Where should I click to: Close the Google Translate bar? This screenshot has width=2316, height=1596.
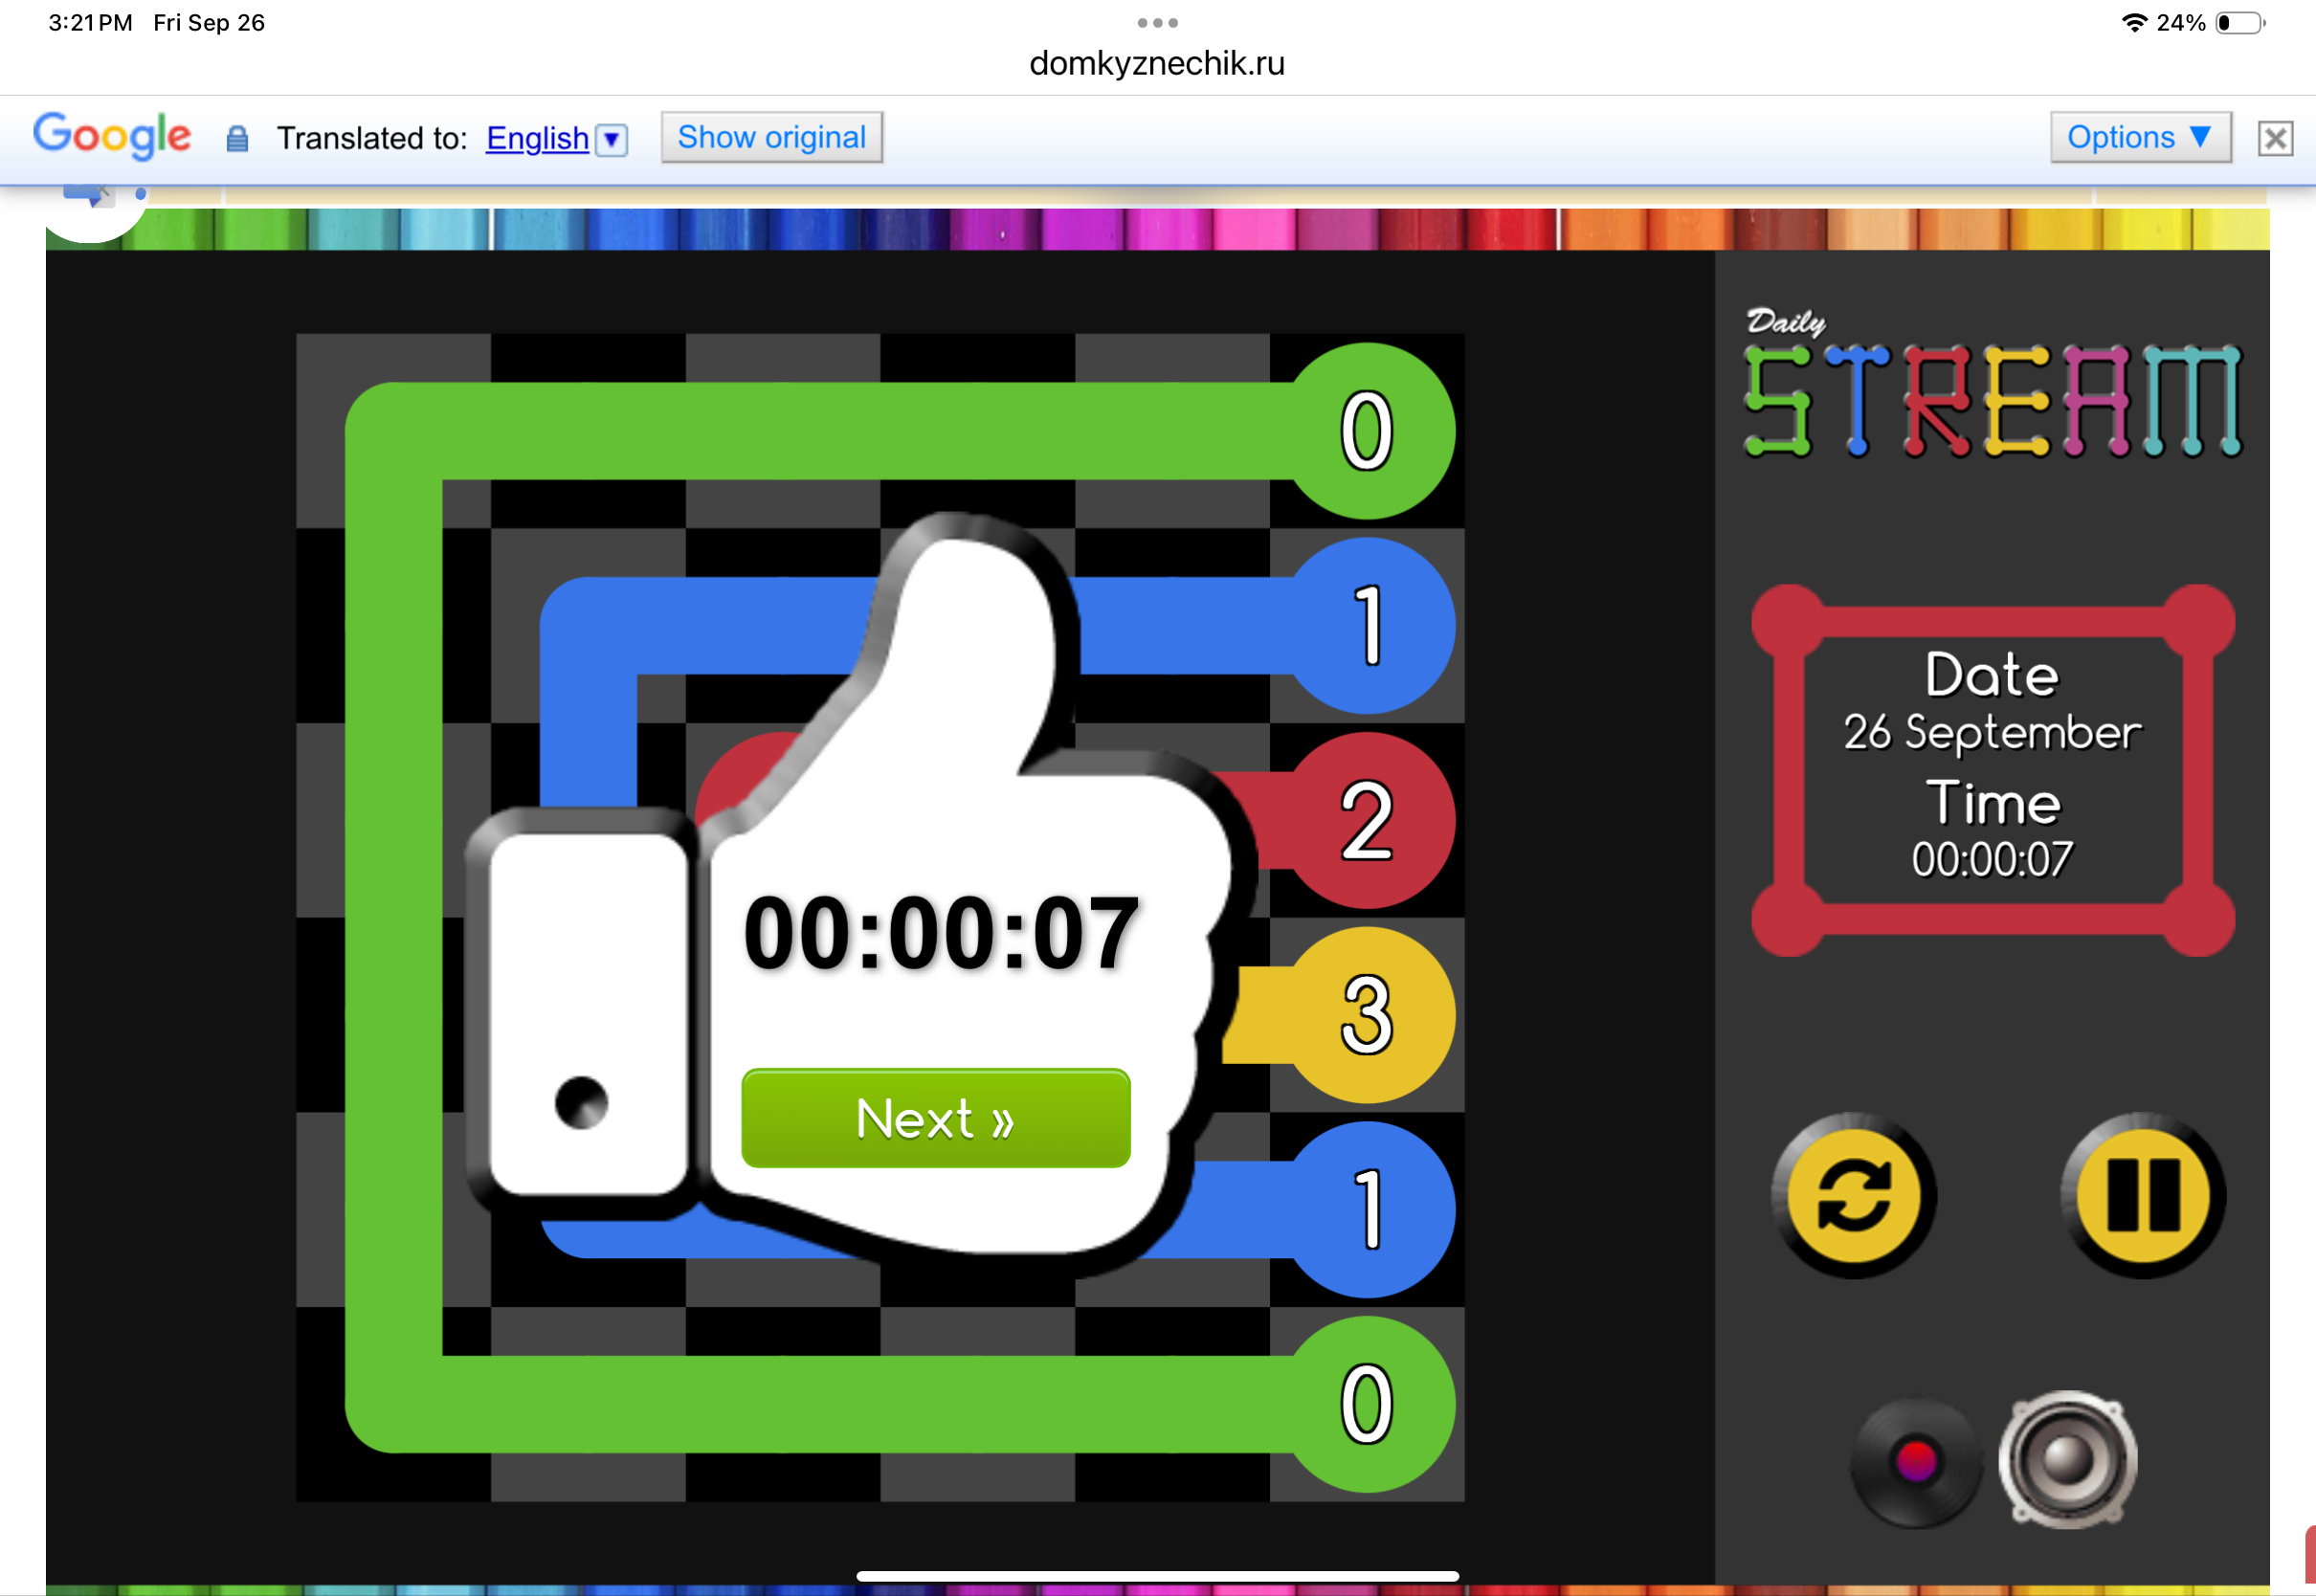coord(2274,138)
